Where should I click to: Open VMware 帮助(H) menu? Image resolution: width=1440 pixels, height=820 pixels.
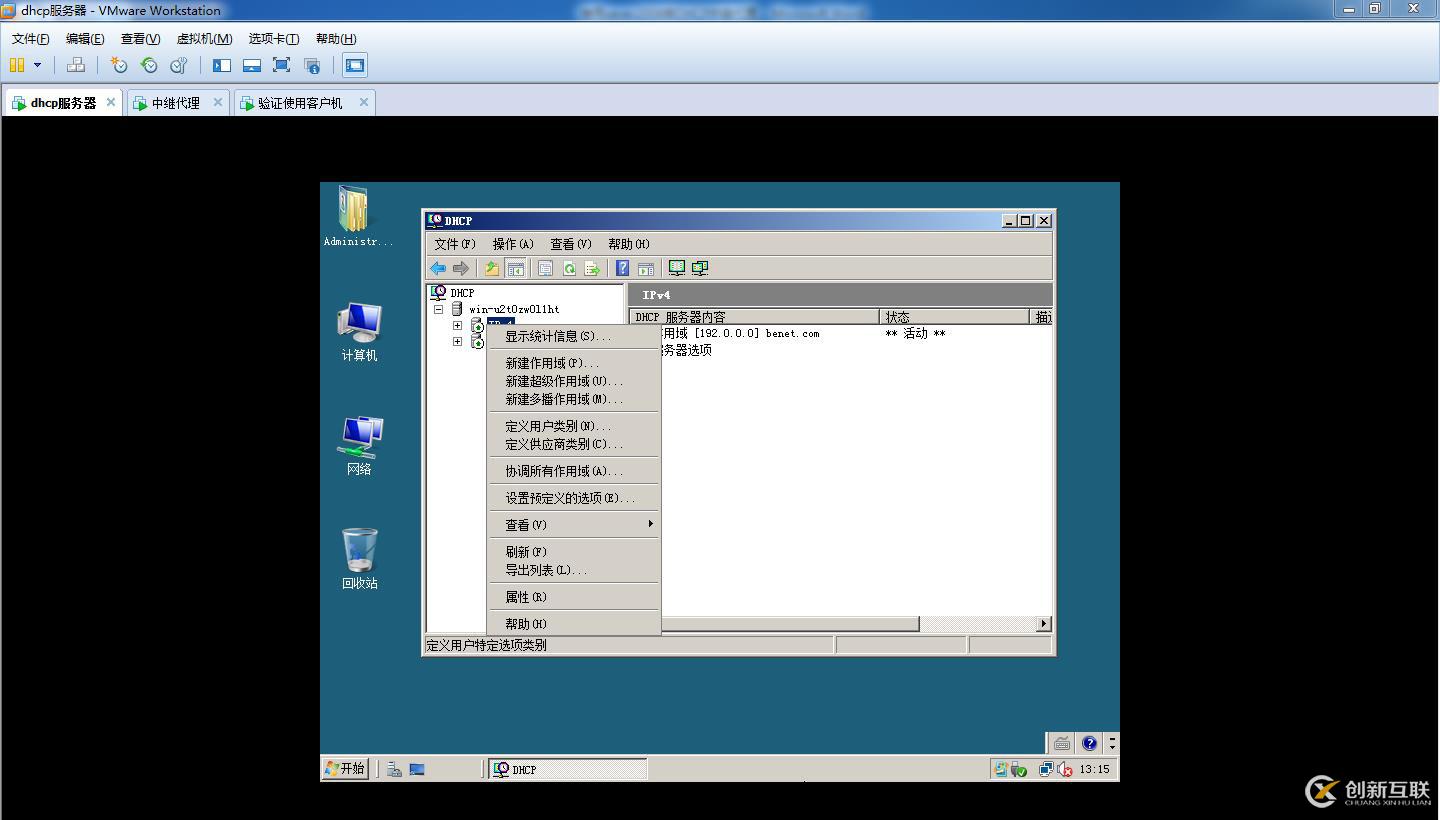pyautogui.click(x=336, y=39)
